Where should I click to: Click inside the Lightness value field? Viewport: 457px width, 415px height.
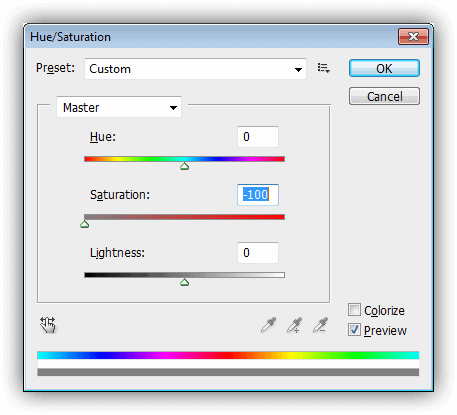pyautogui.click(x=258, y=253)
